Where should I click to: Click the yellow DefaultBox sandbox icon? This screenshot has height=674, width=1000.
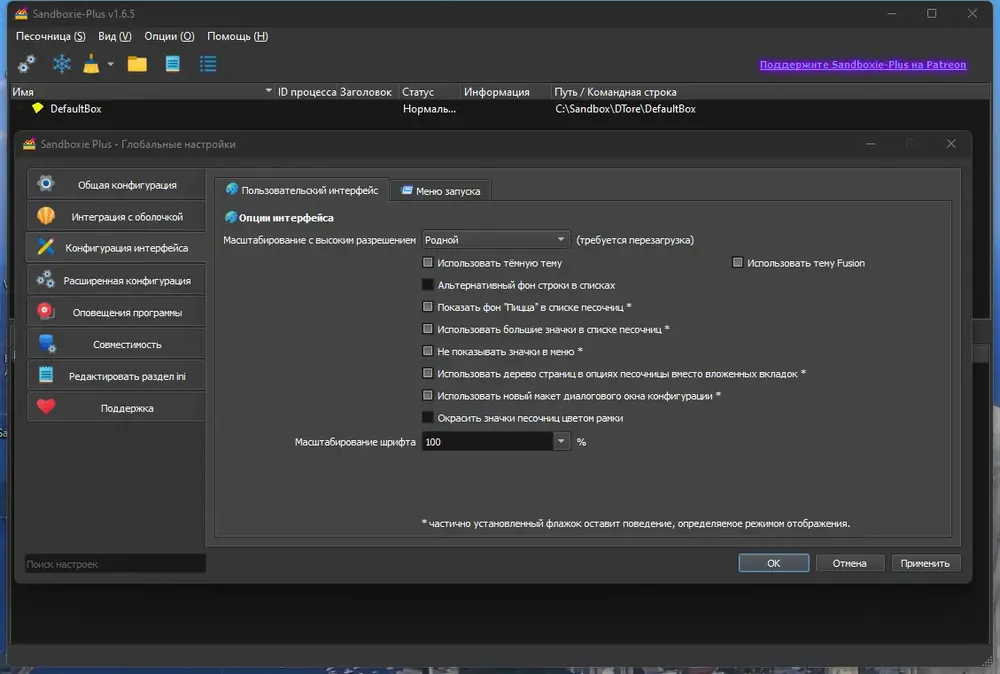[x=38, y=108]
